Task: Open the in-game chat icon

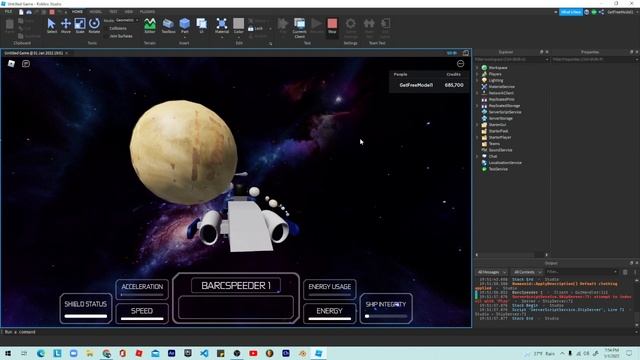Action: [x=26, y=63]
